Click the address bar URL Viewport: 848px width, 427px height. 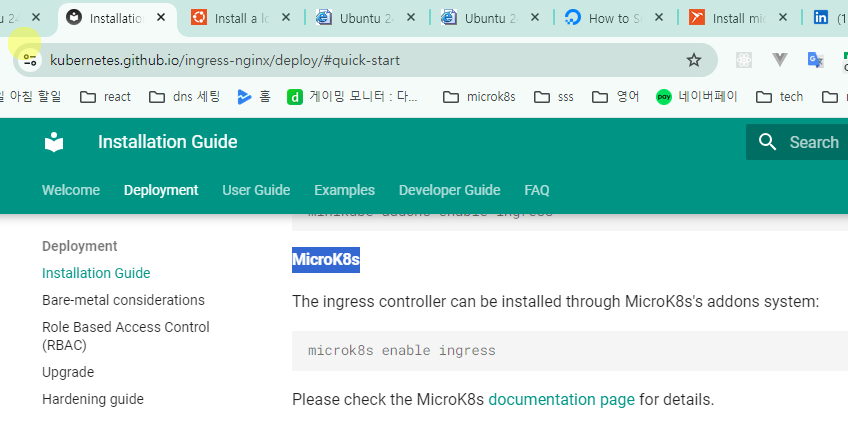pyautogui.click(x=224, y=60)
